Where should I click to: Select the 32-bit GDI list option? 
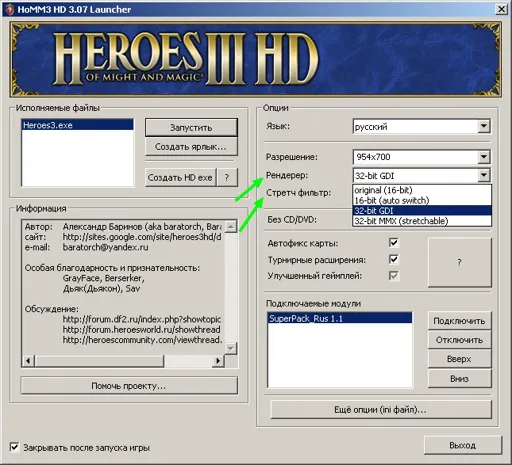pos(422,211)
